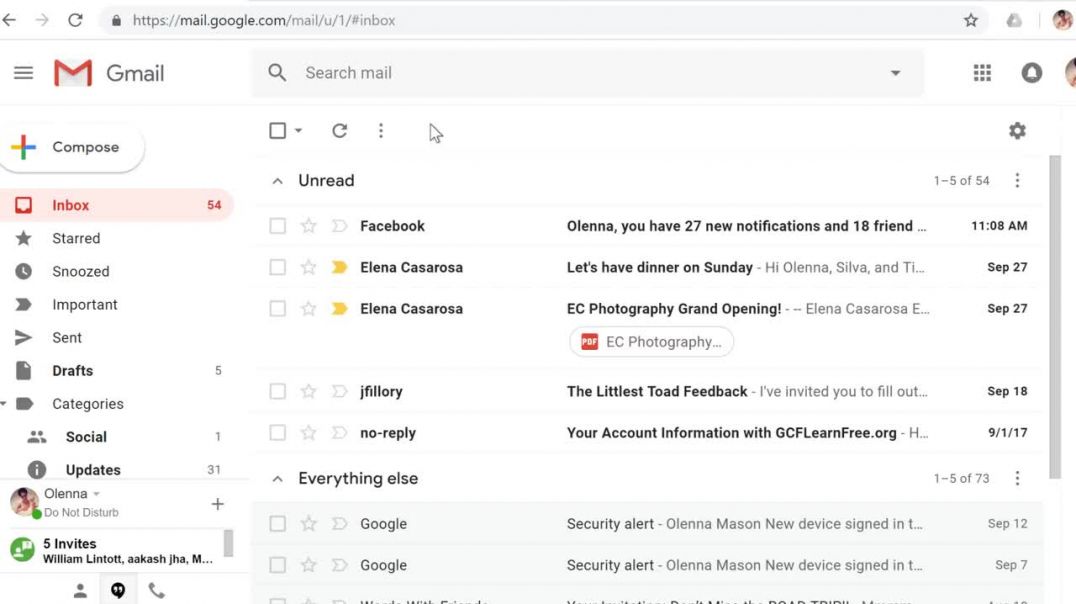
Task: Click the cloud extension icon
Action: (1014, 21)
